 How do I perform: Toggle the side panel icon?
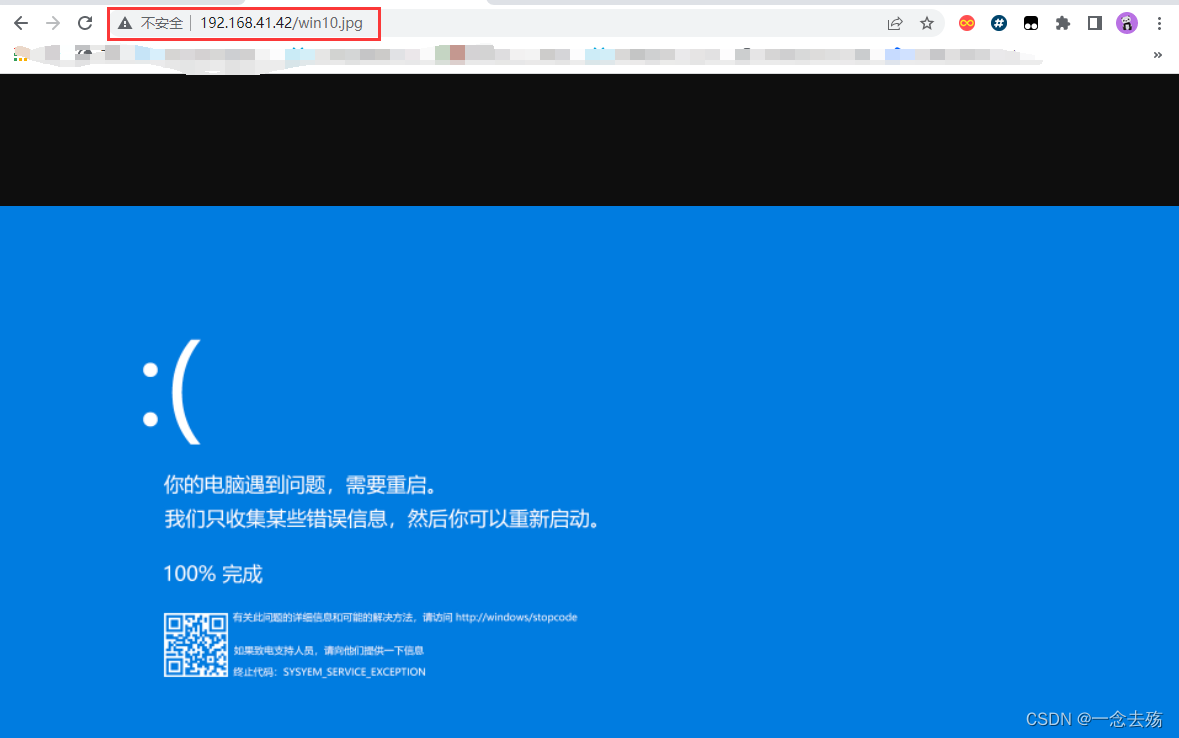pyautogui.click(x=1093, y=22)
